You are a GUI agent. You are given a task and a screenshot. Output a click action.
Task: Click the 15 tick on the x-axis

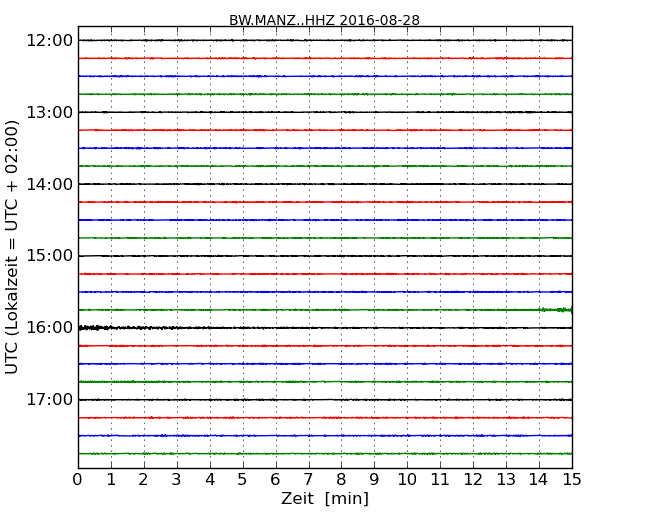click(572, 480)
